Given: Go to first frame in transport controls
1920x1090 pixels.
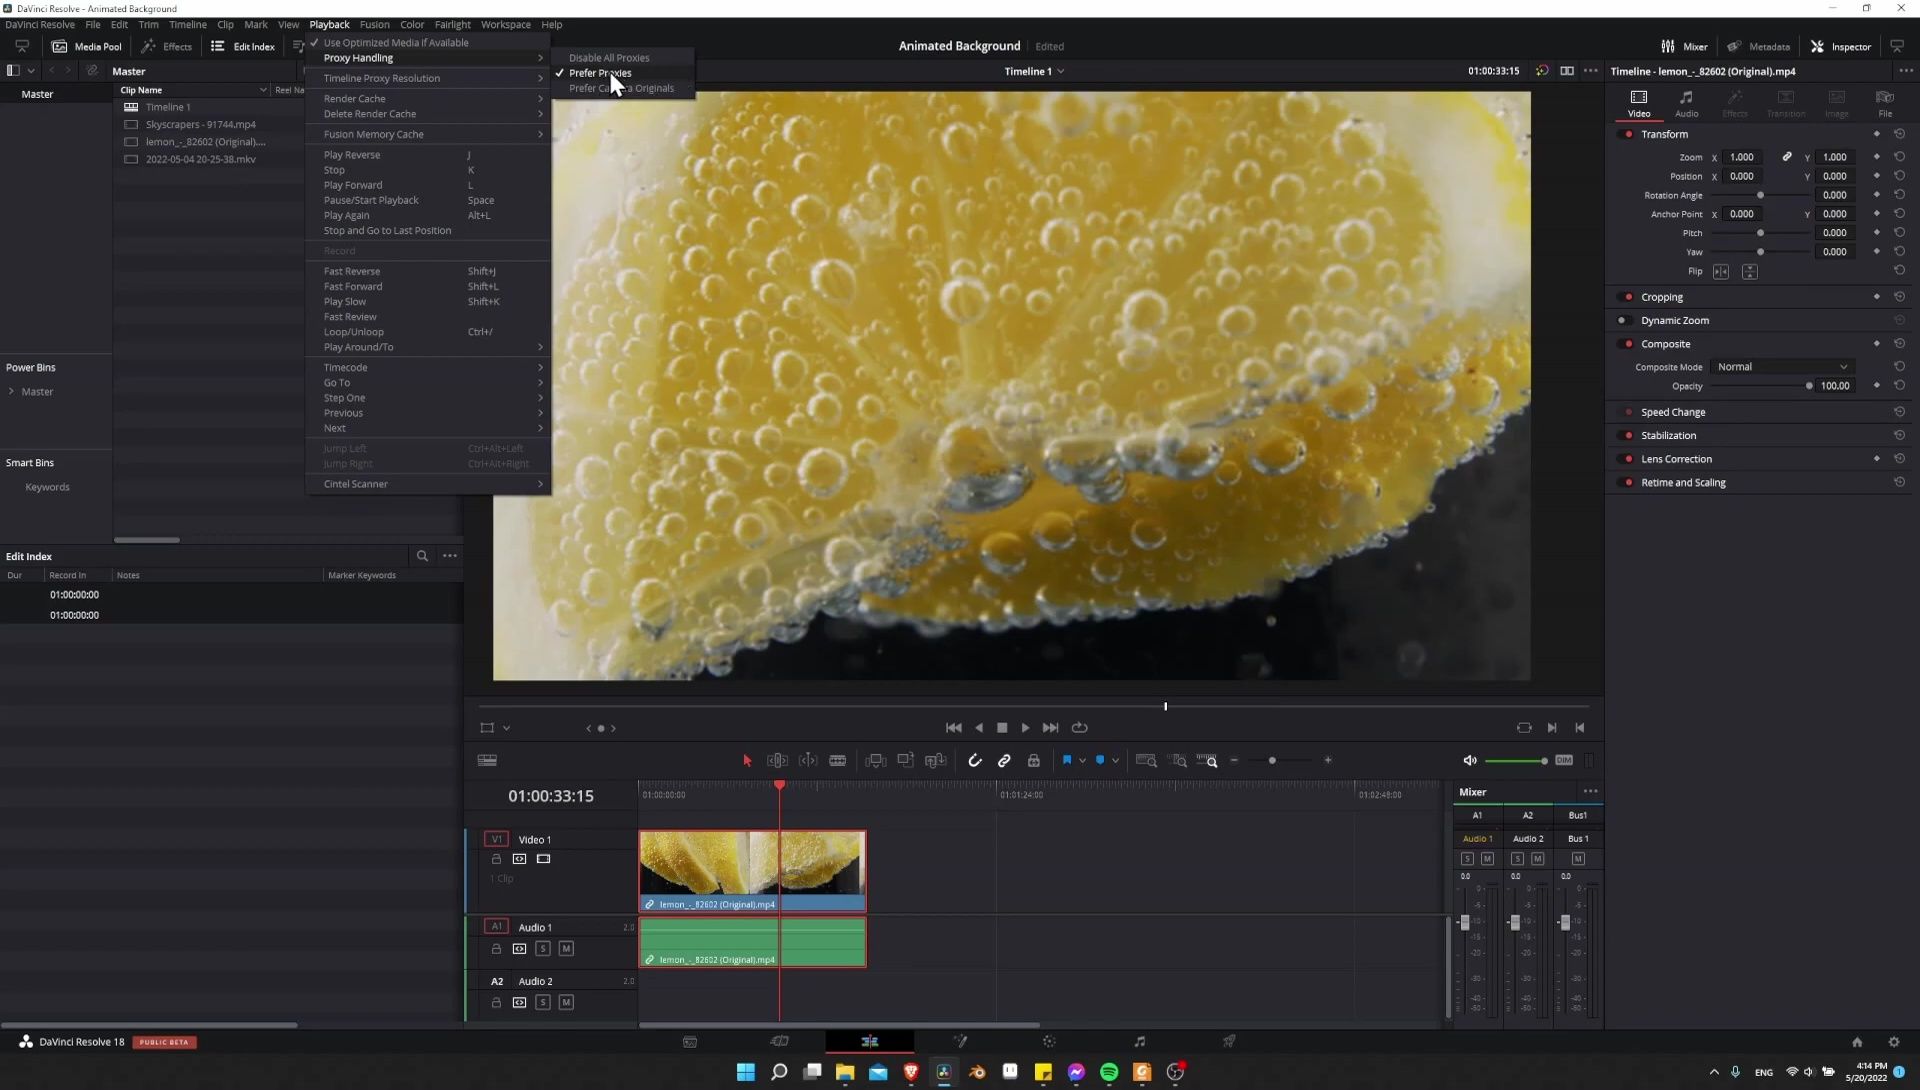Looking at the screenshot, I should [953, 728].
